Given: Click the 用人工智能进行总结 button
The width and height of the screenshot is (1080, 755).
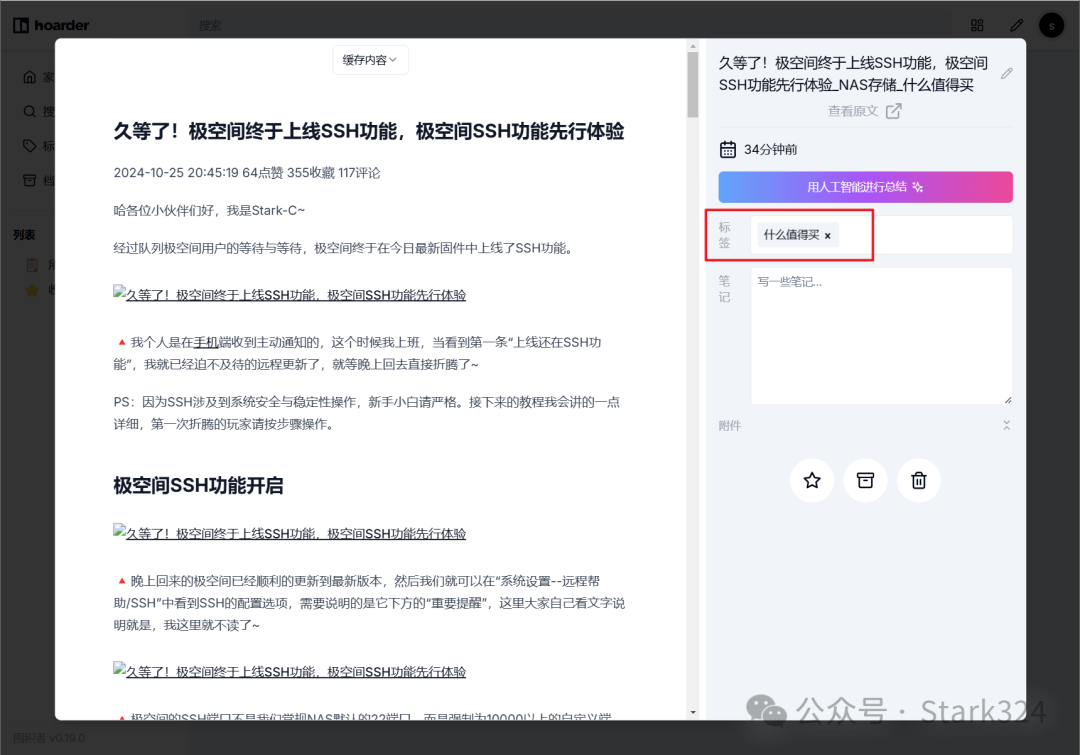Looking at the screenshot, I should coord(865,187).
